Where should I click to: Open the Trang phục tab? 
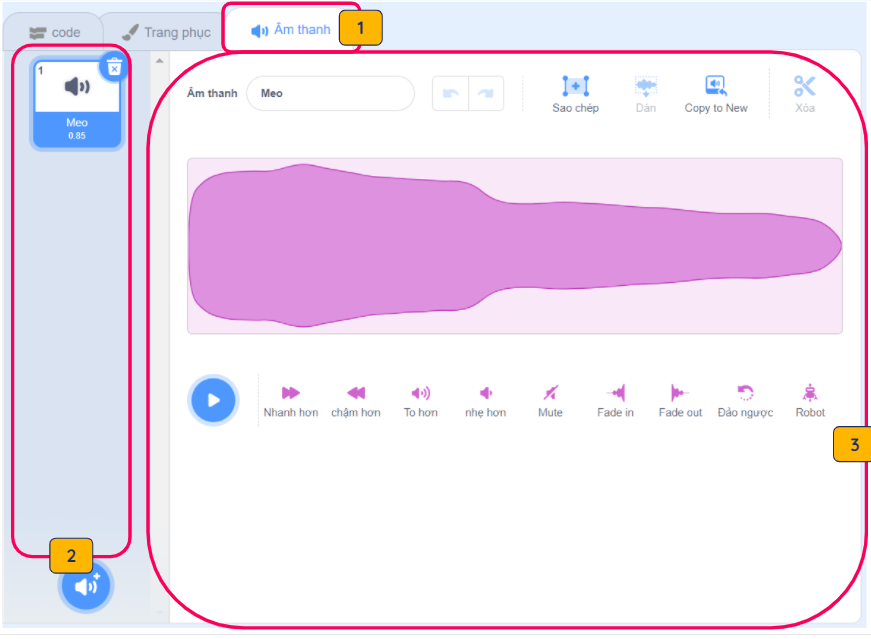point(166,32)
